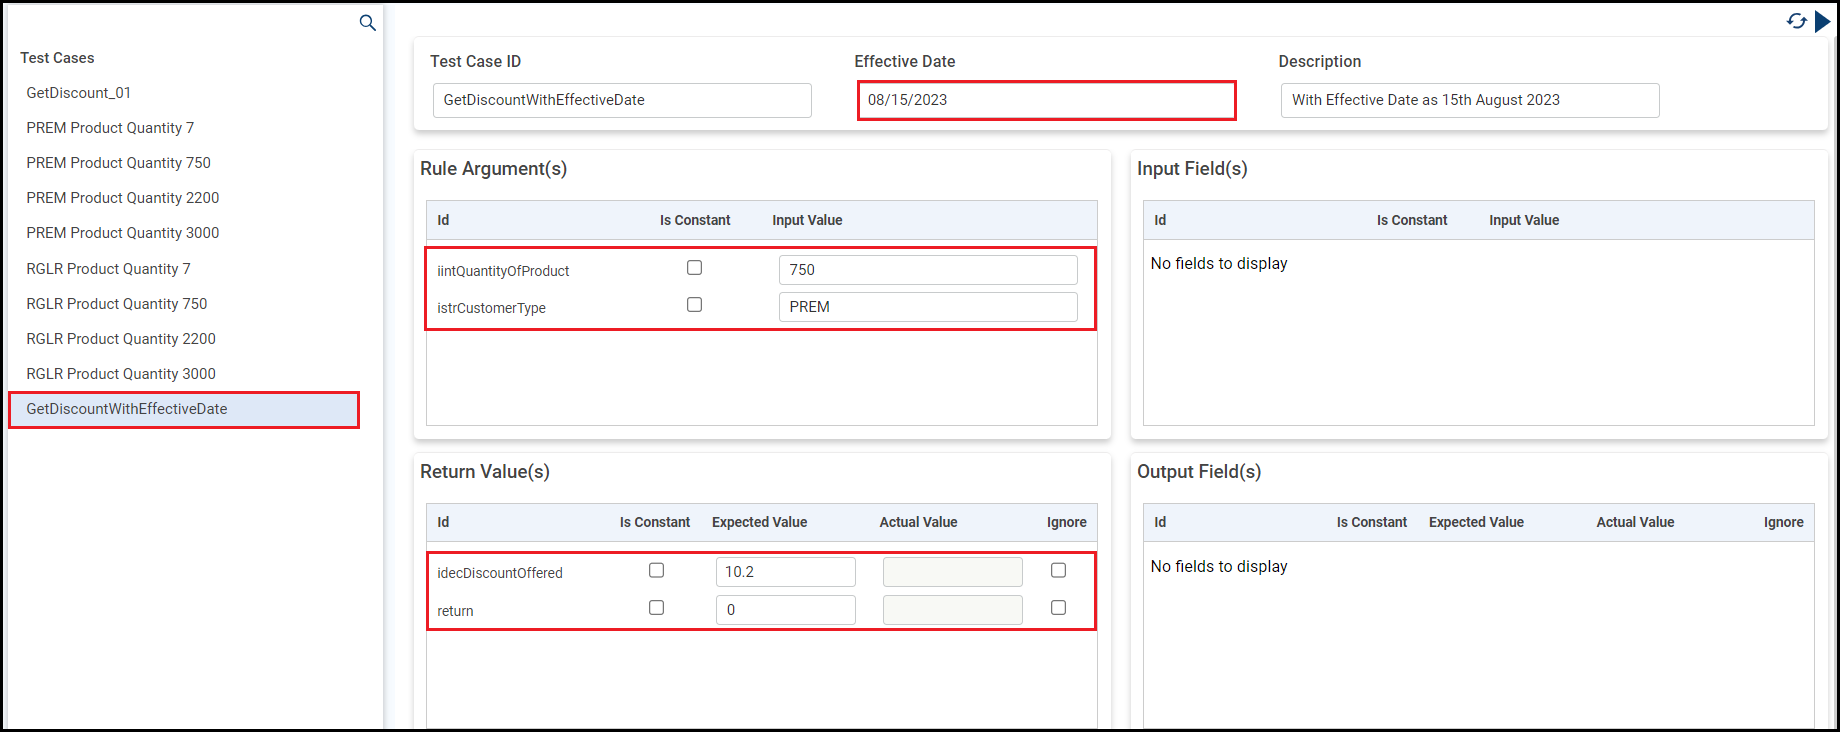The width and height of the screenshot is (1840, 732).
Task: Enable Ignore for idecDiscountOffered
Action: coord(1058,570)
